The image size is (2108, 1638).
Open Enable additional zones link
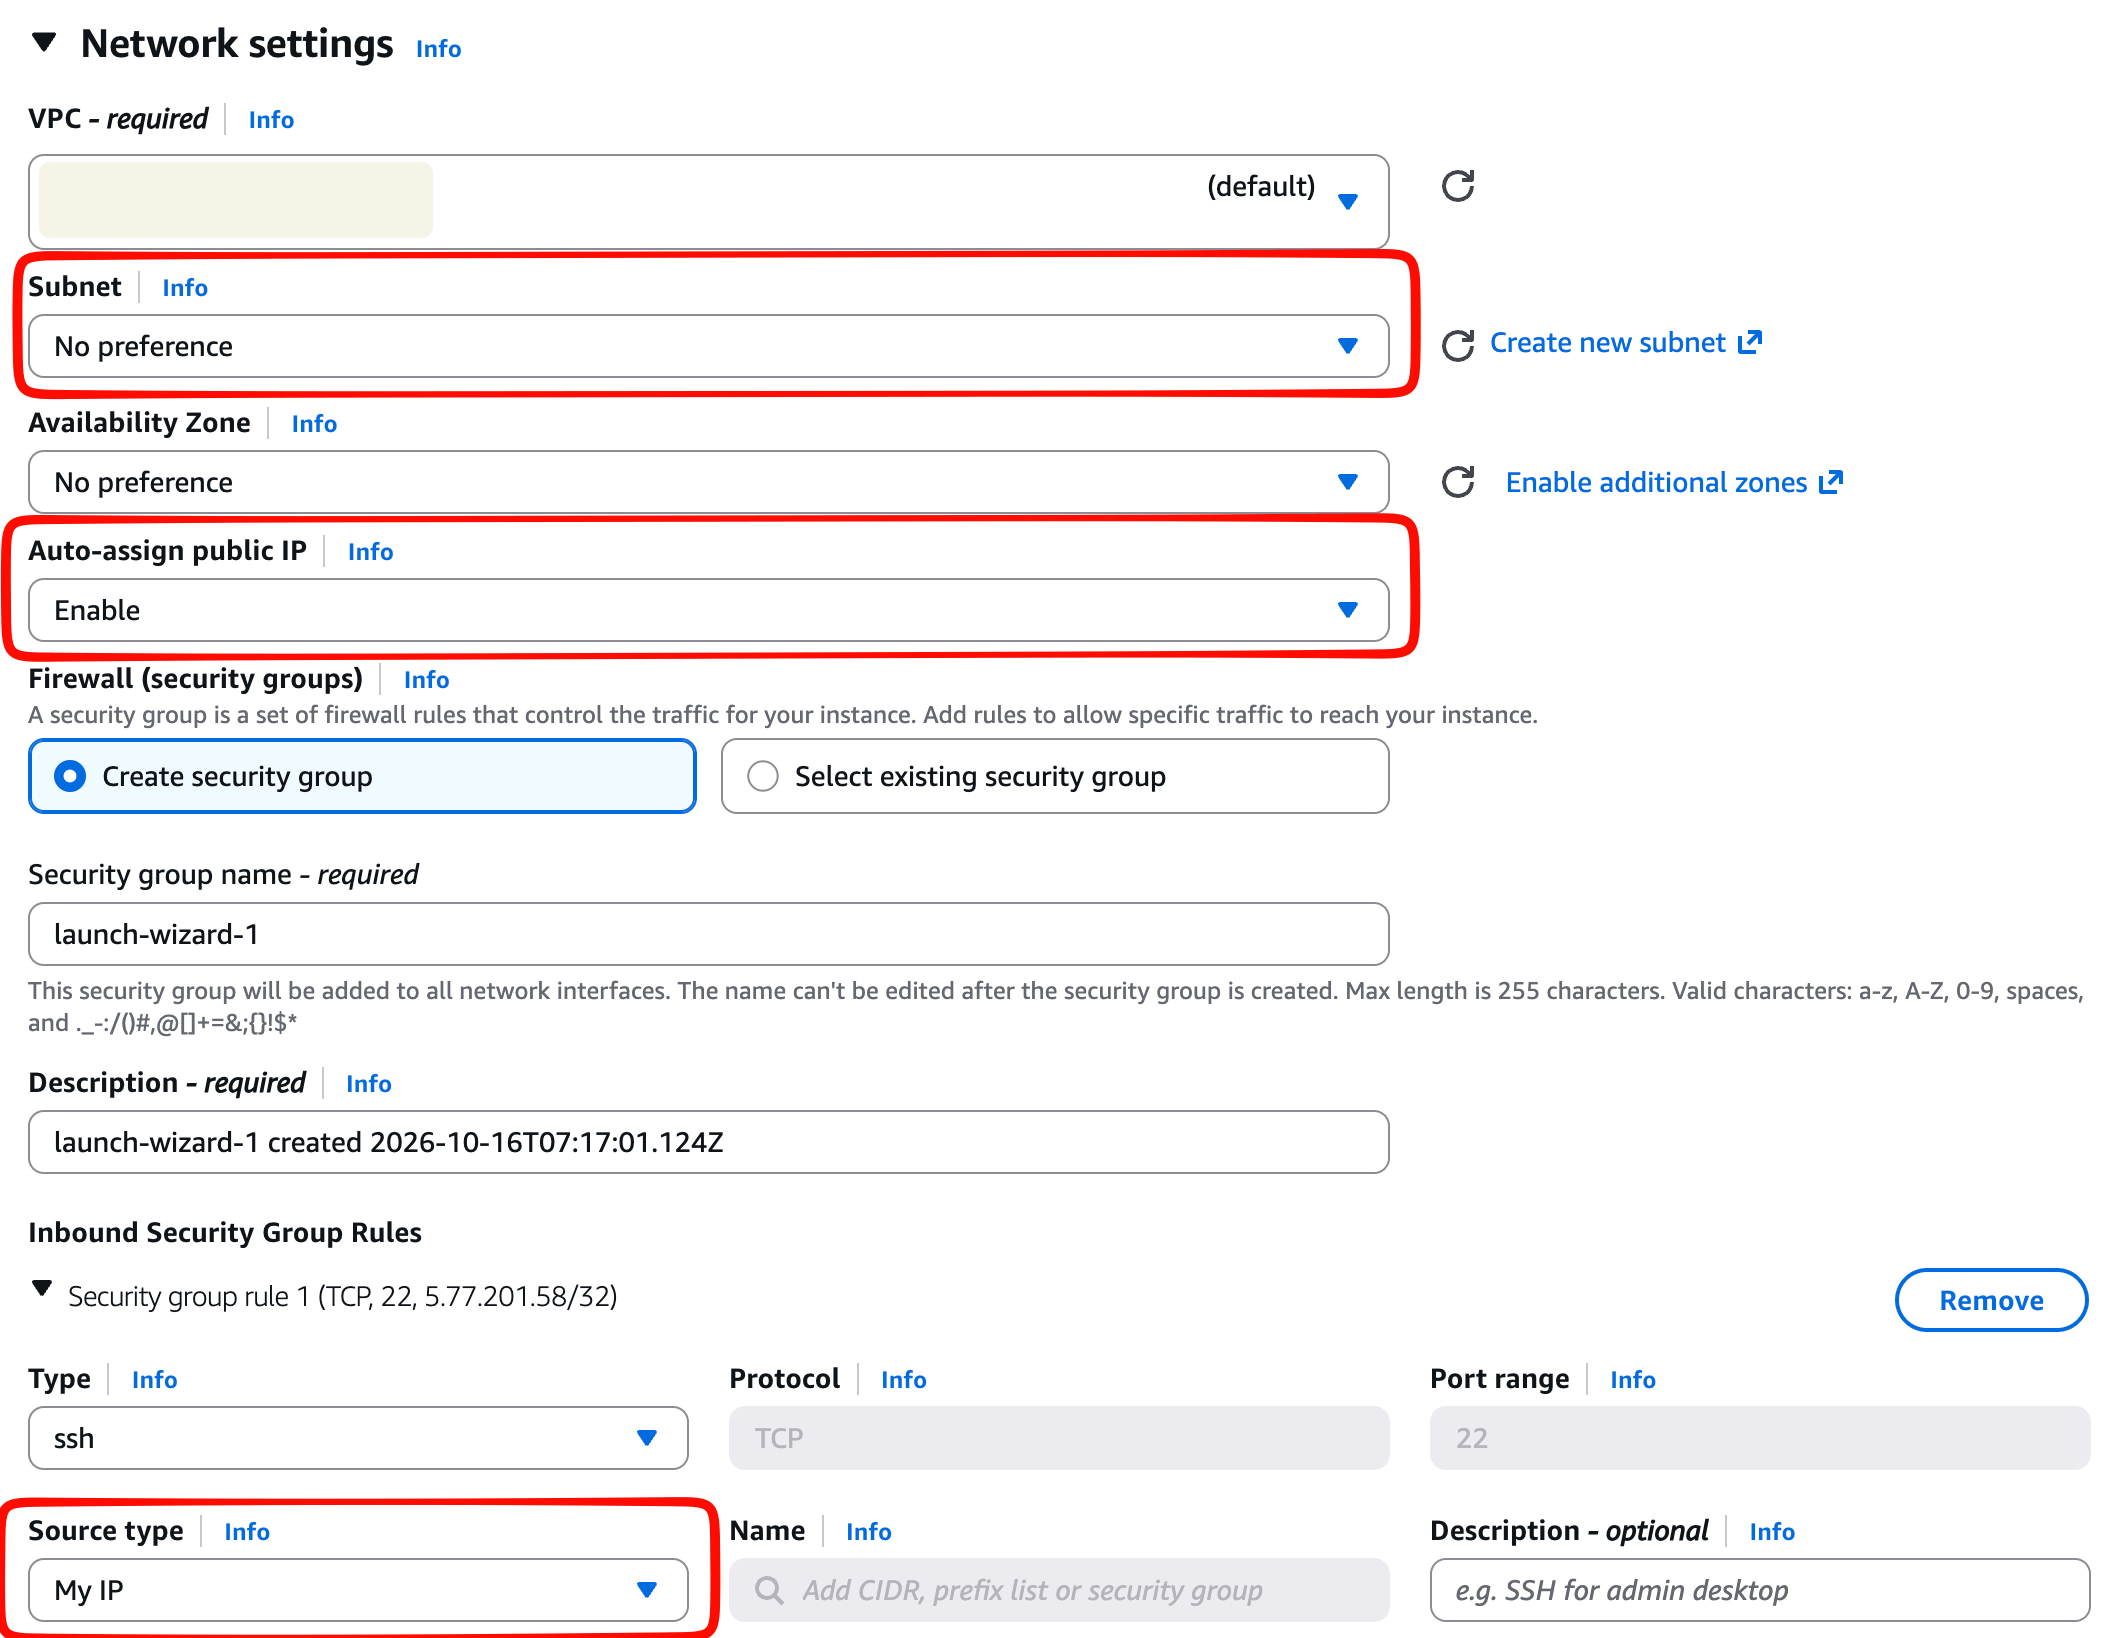coord(1674,483)
